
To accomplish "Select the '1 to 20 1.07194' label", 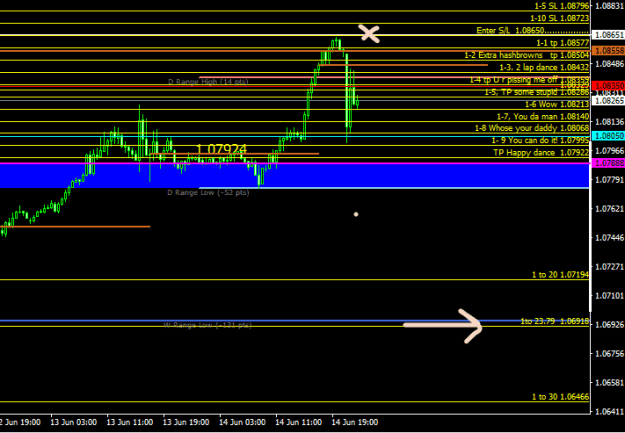I will click(560, 275).
